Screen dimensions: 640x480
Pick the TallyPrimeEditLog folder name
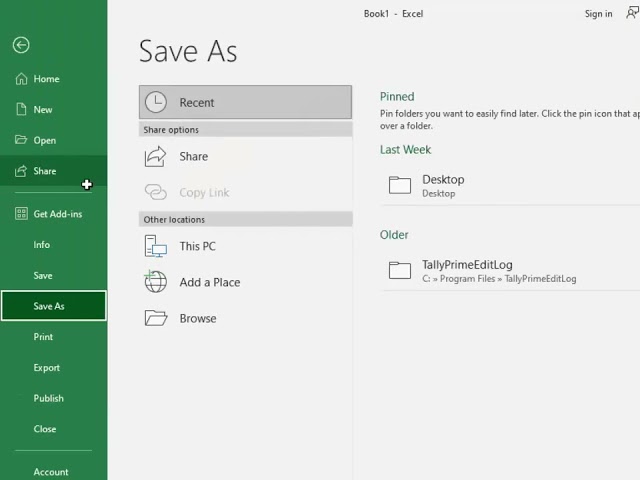point(467,264)
